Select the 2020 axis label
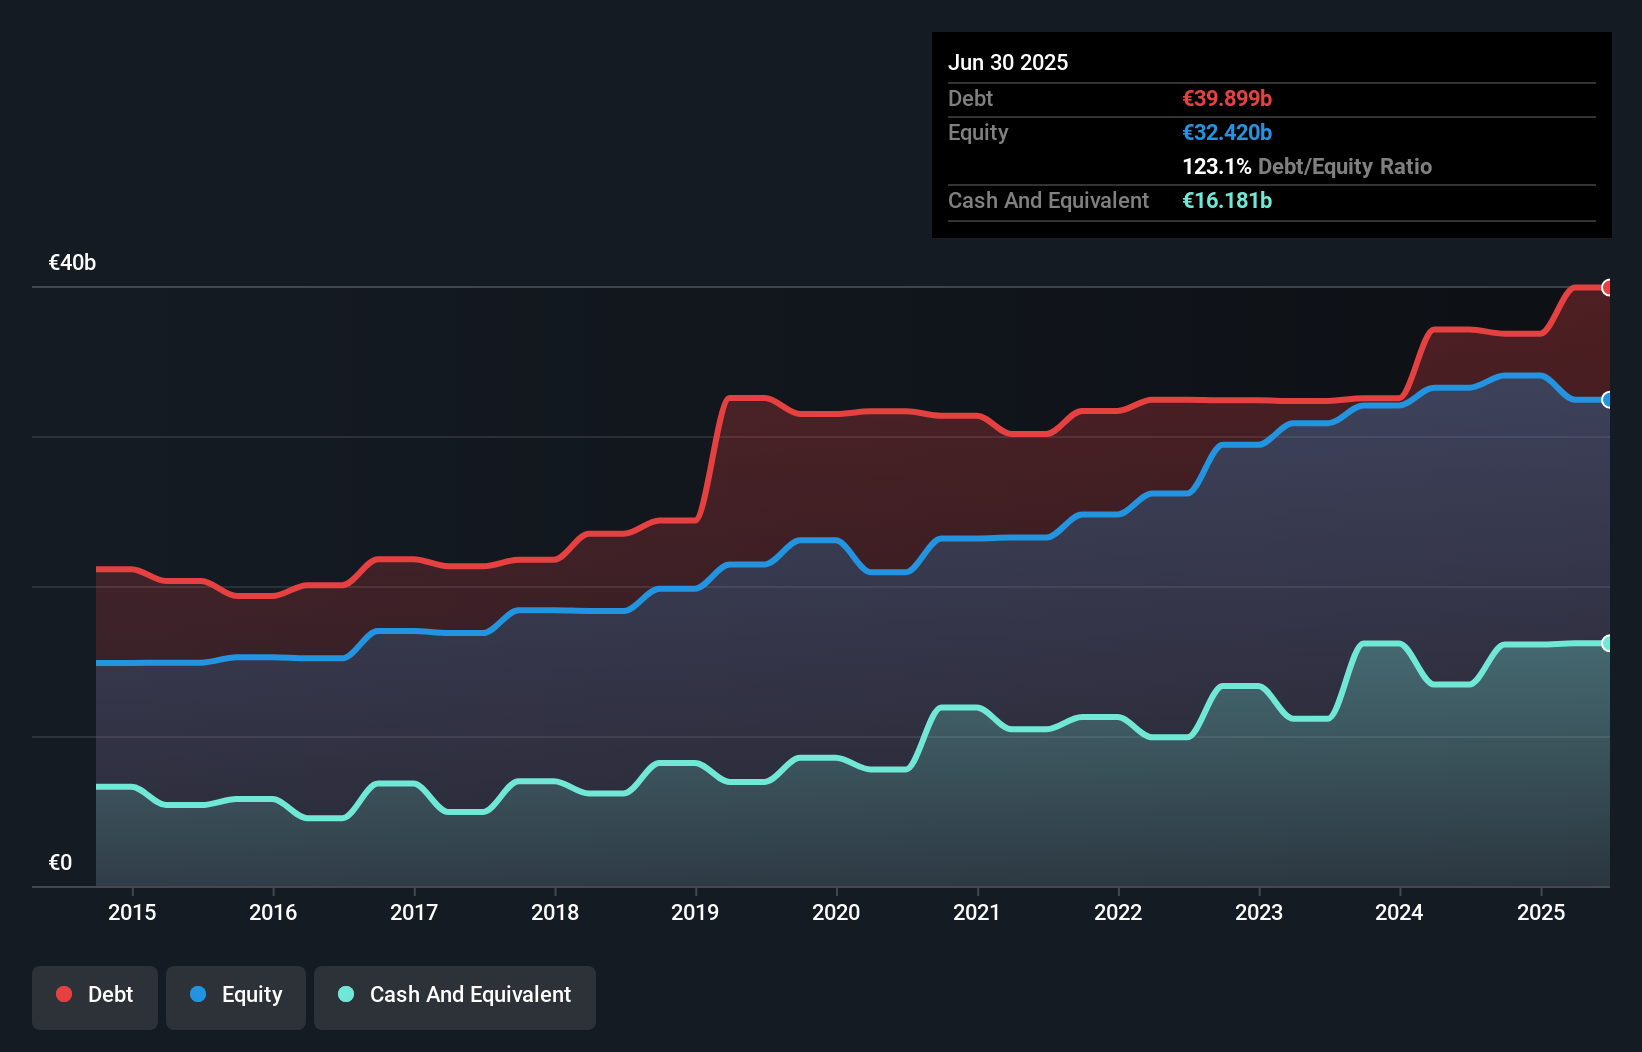The height and width of the screenshot is (1052, 1642). click(x=837, y=912)
